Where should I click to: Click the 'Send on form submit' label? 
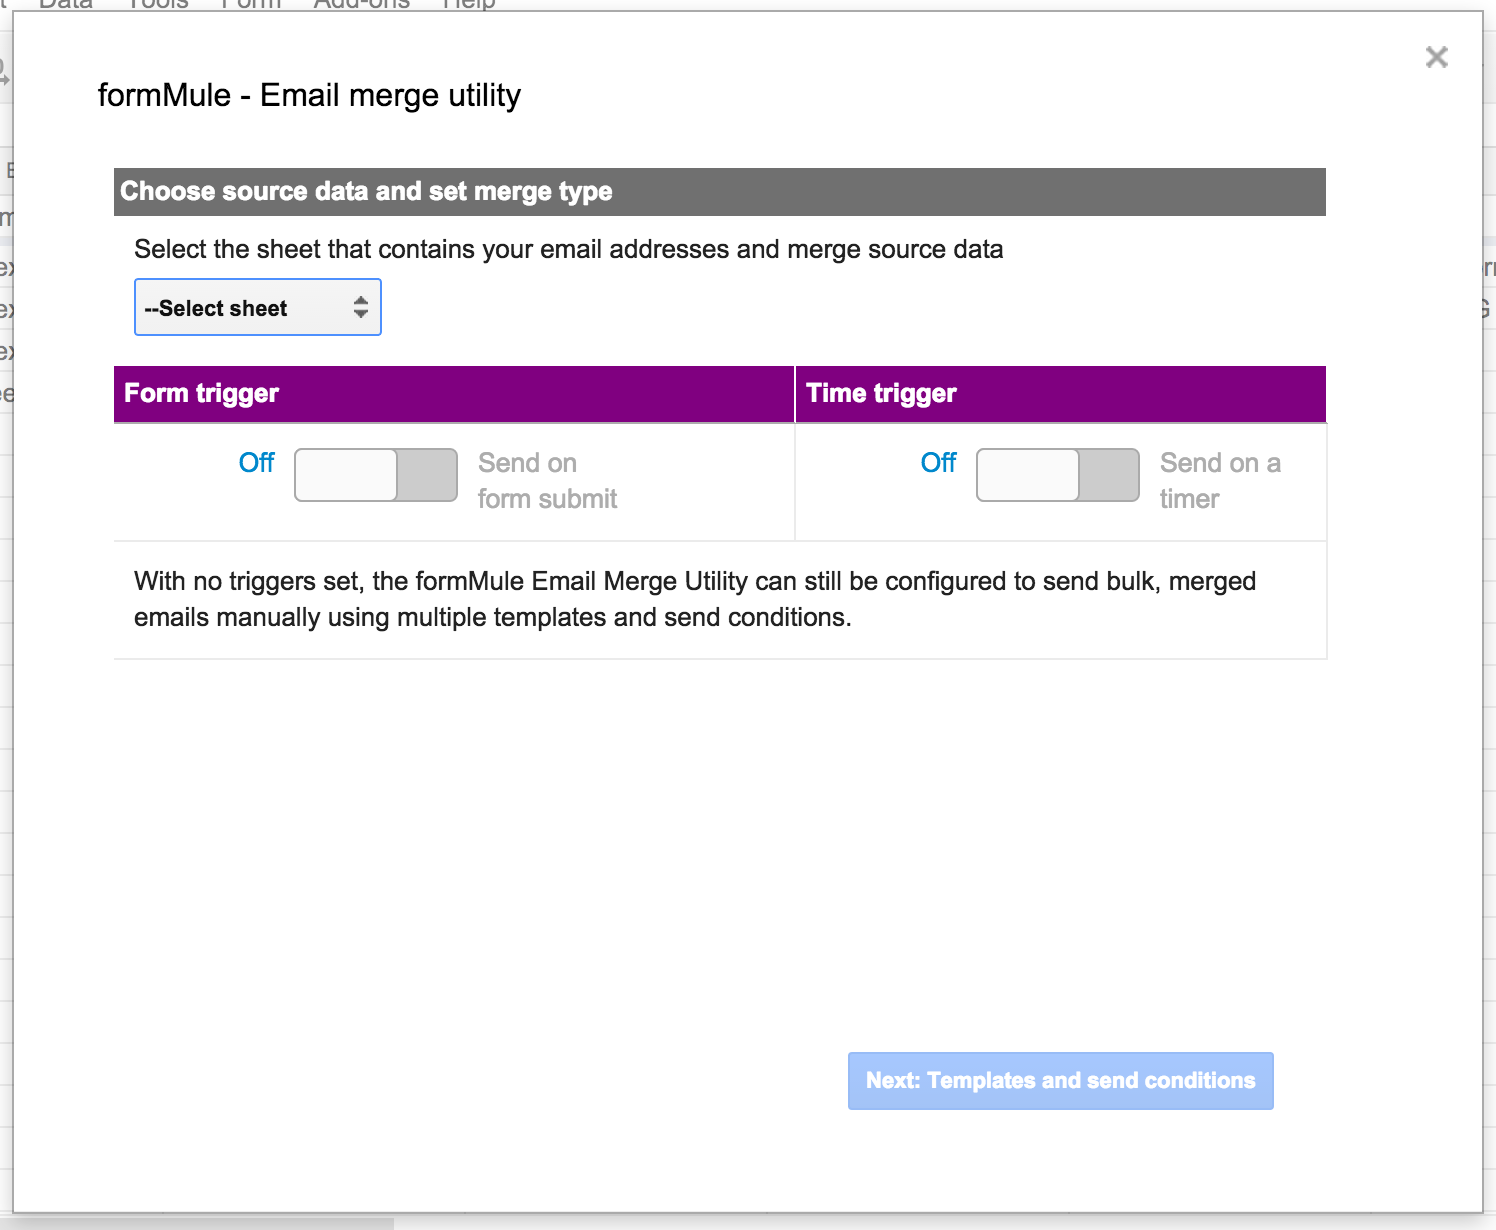(547, 481)
